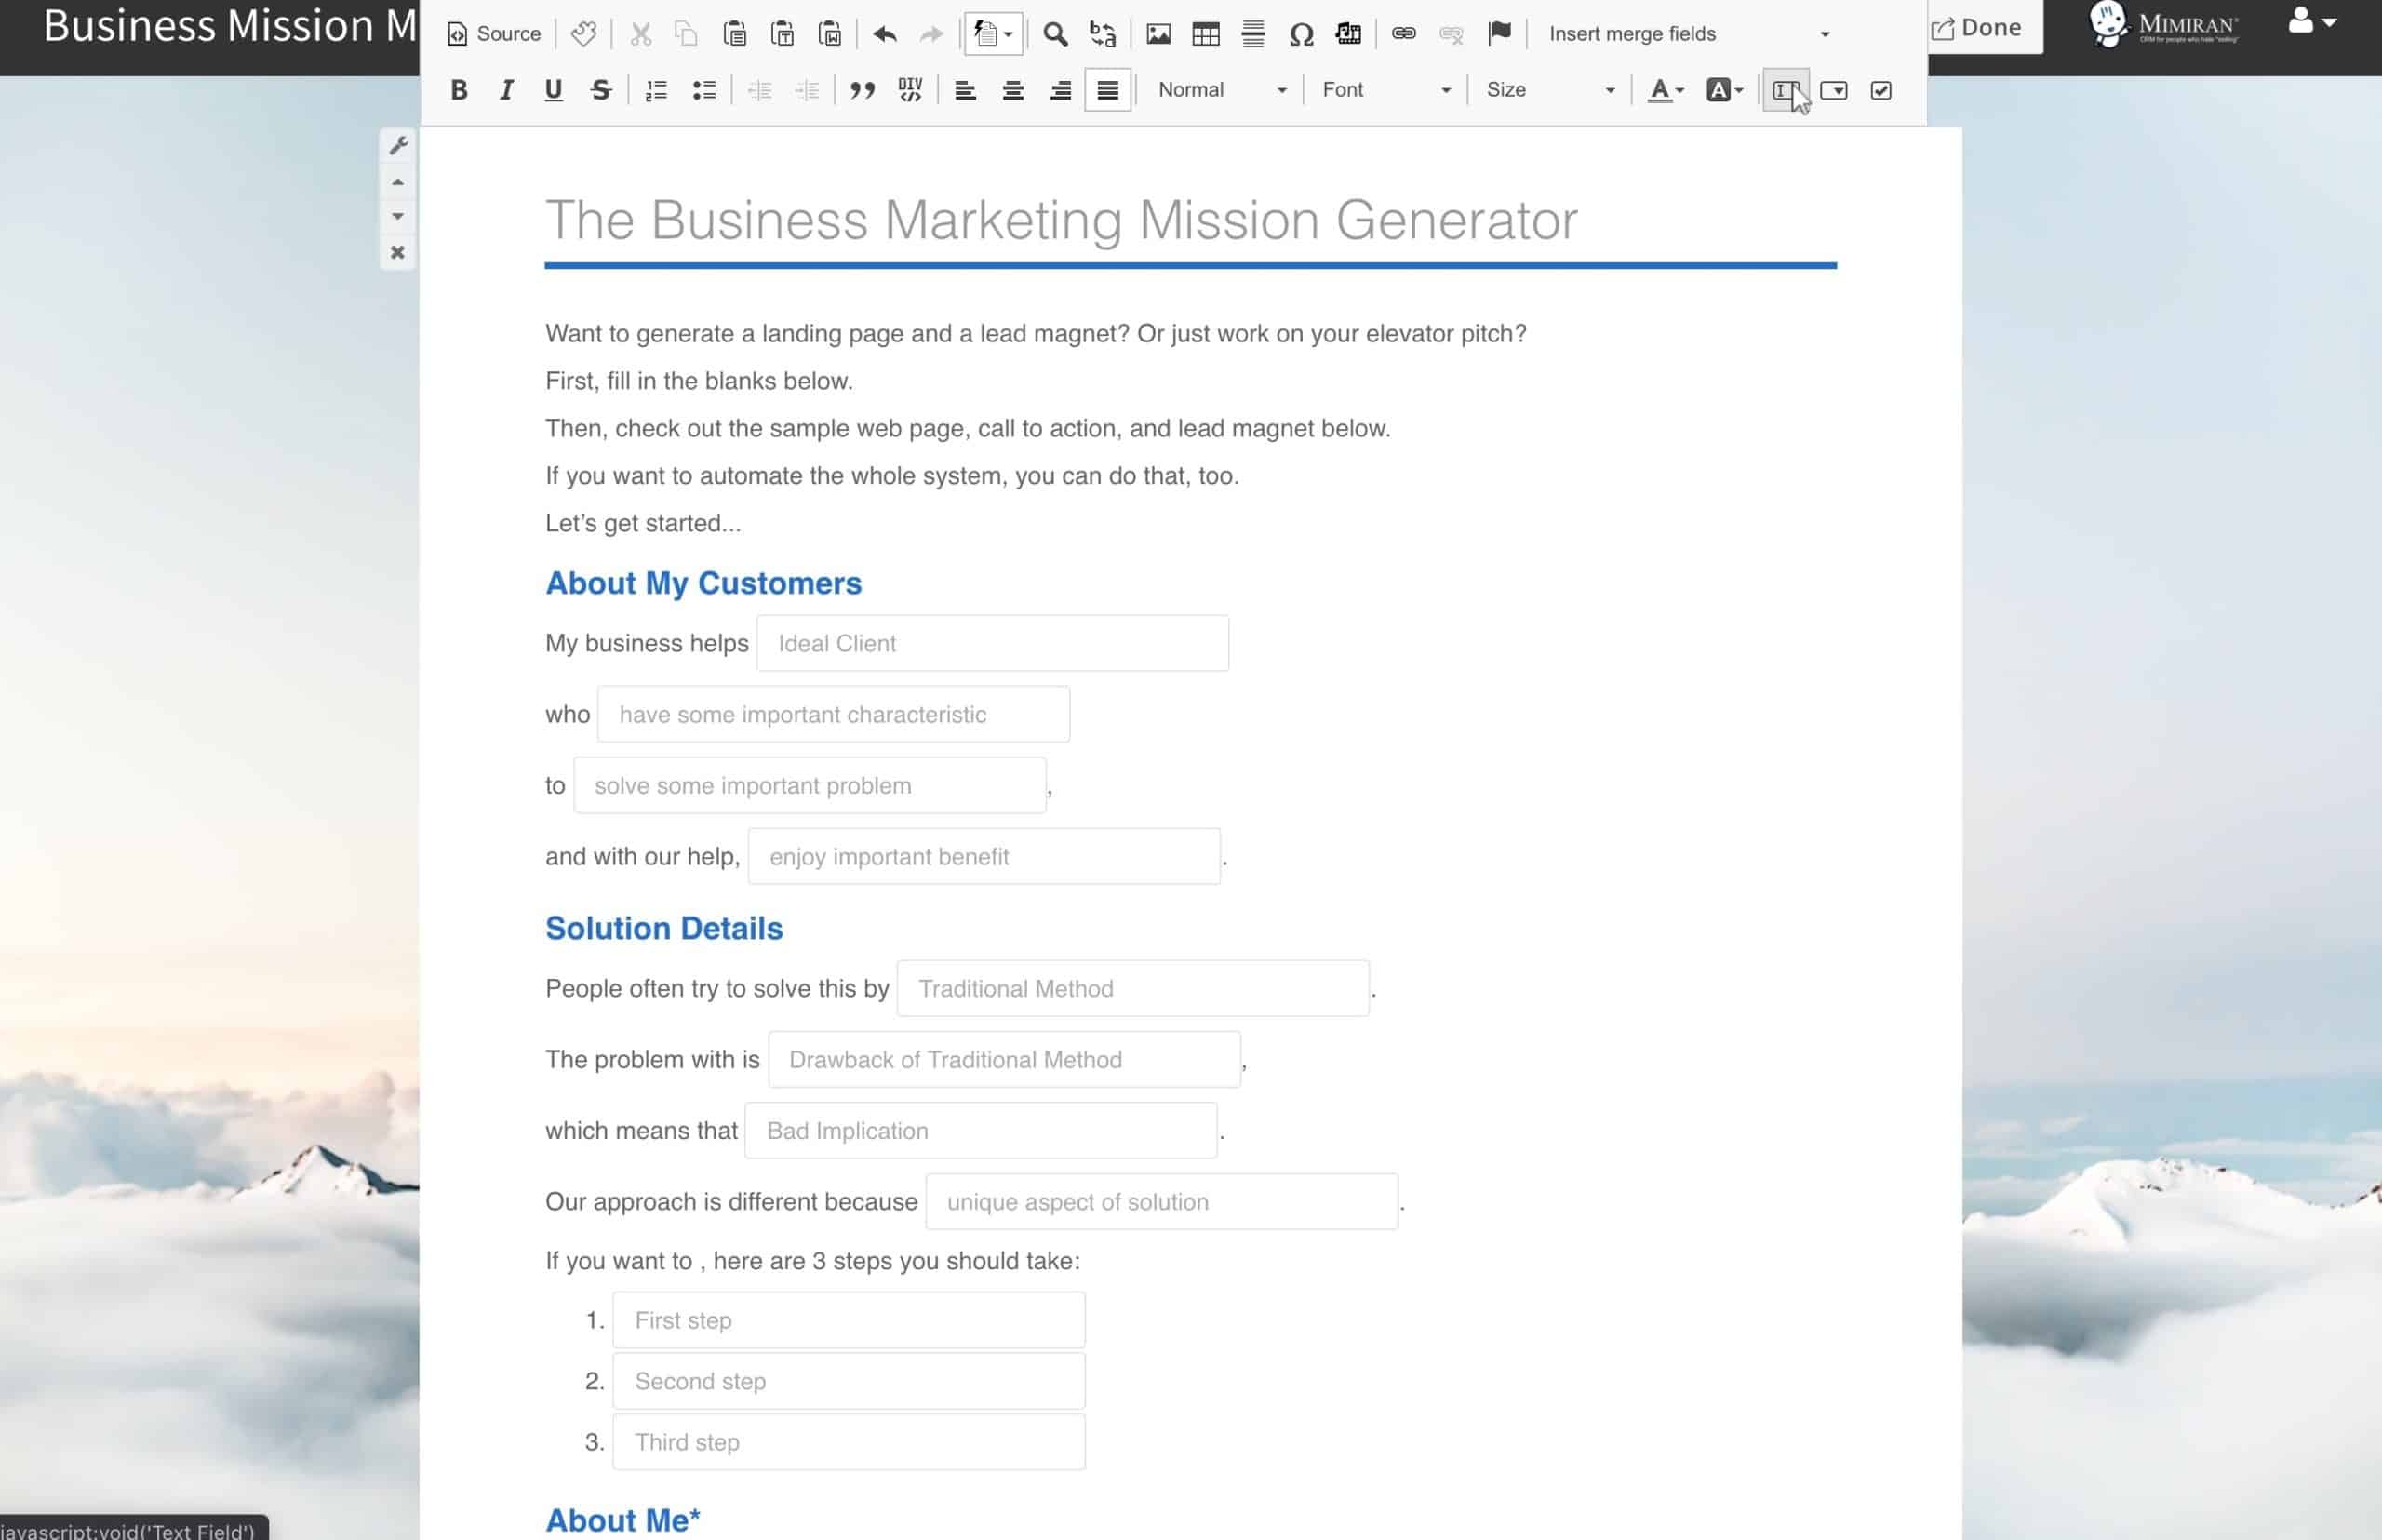Insert a table

(x=1206, y=34)
